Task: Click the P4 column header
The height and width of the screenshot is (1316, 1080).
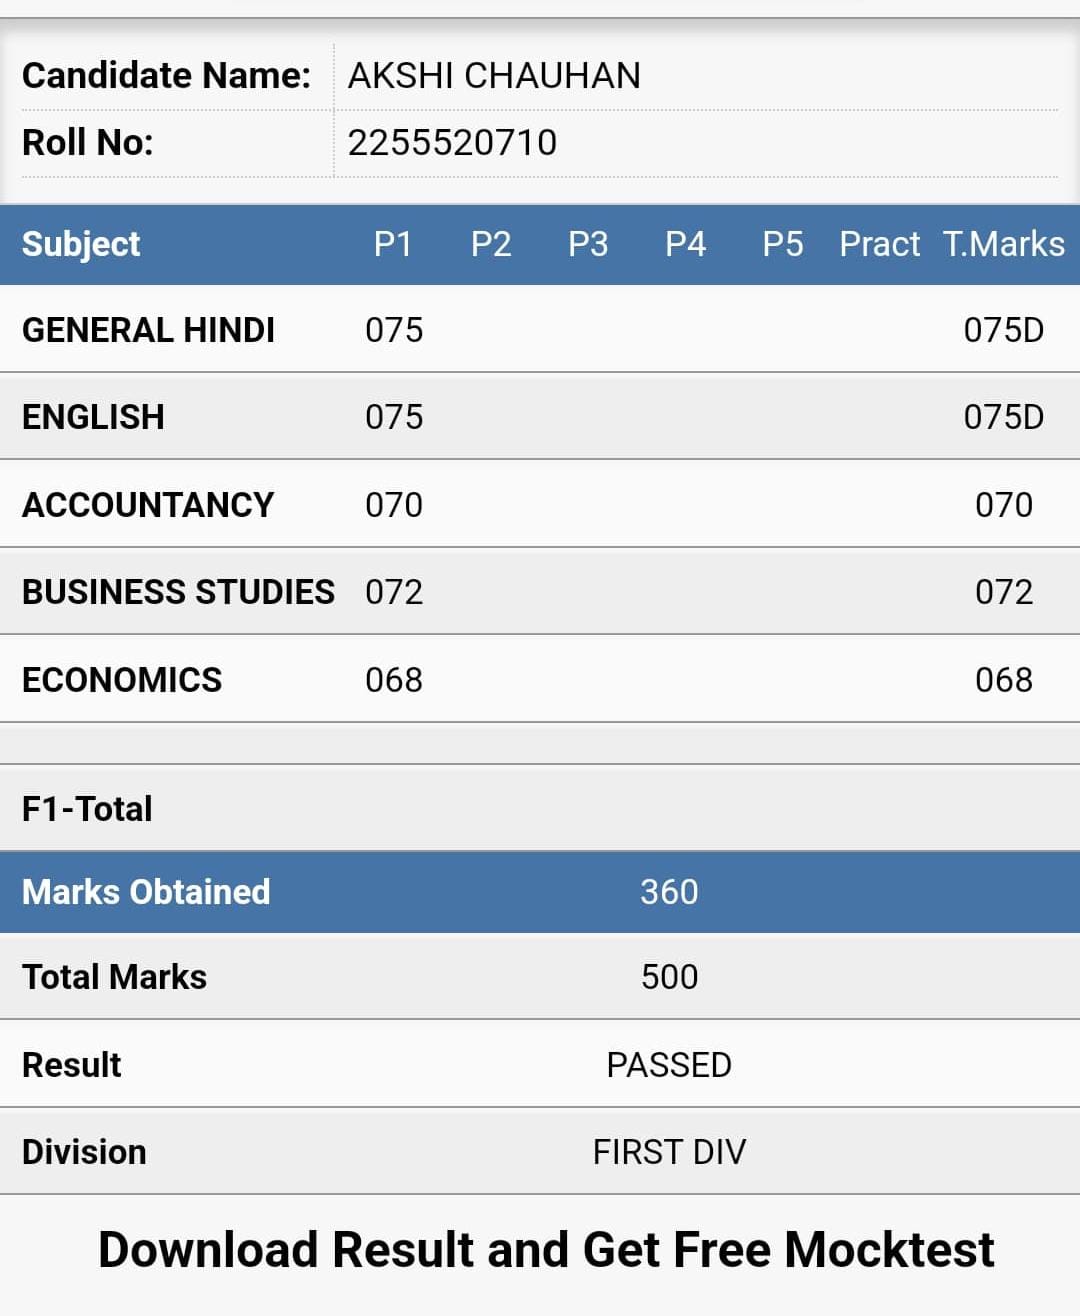Action: click(x=686, y=244)
